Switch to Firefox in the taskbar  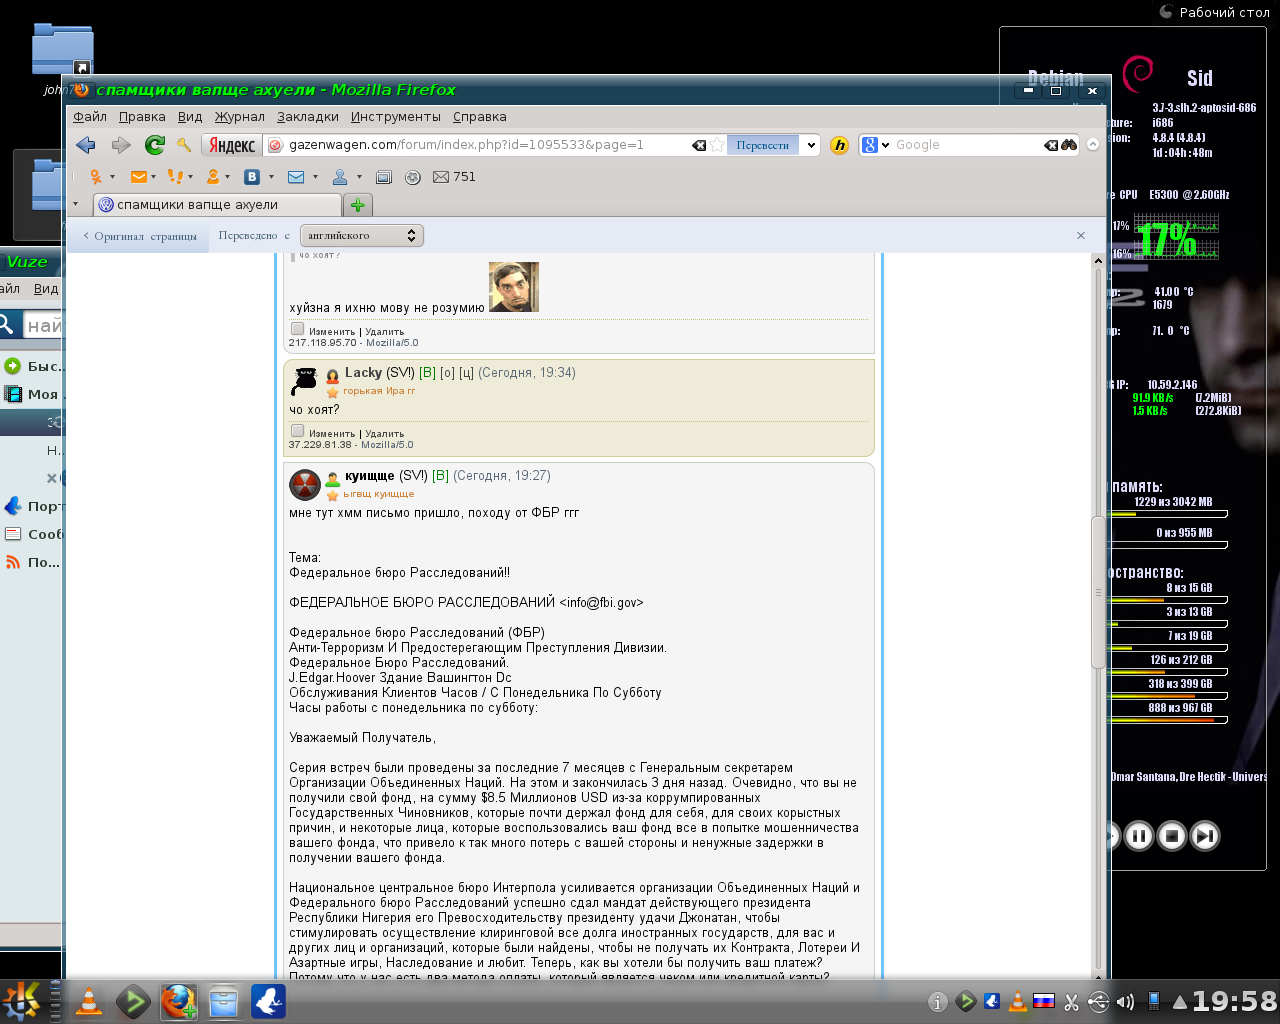[179, 1001]
